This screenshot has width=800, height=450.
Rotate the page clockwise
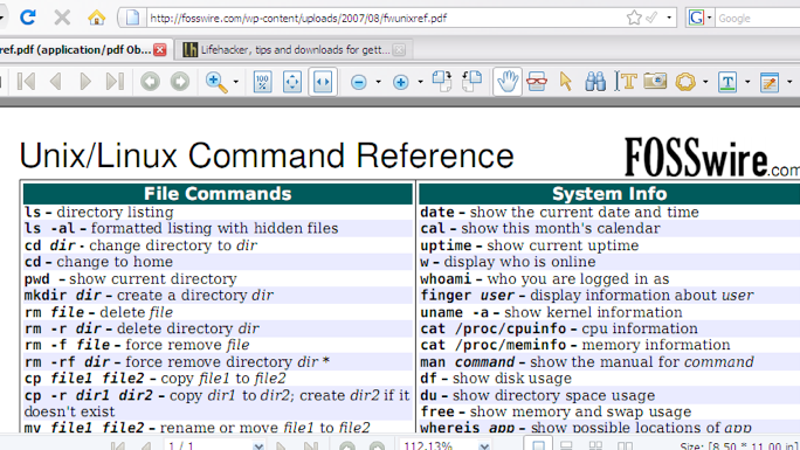(x=442, y=81)
